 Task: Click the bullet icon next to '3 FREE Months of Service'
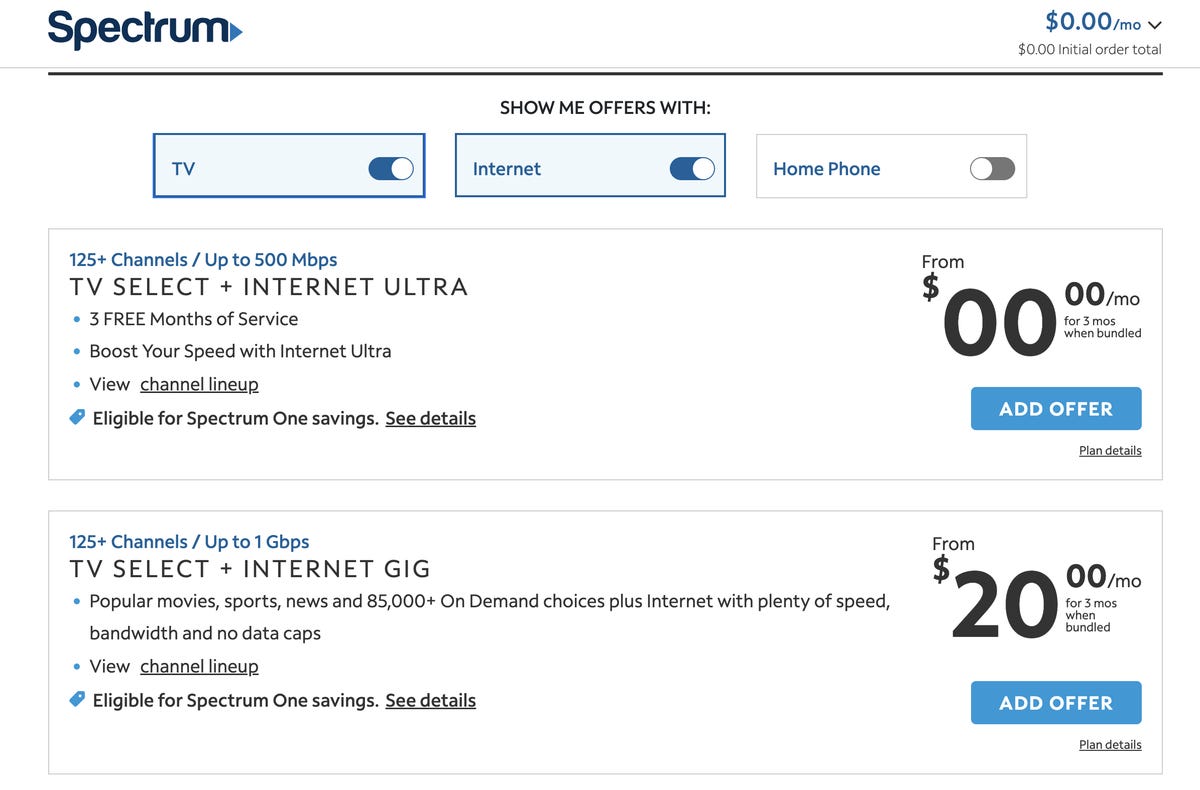point(76,319)
